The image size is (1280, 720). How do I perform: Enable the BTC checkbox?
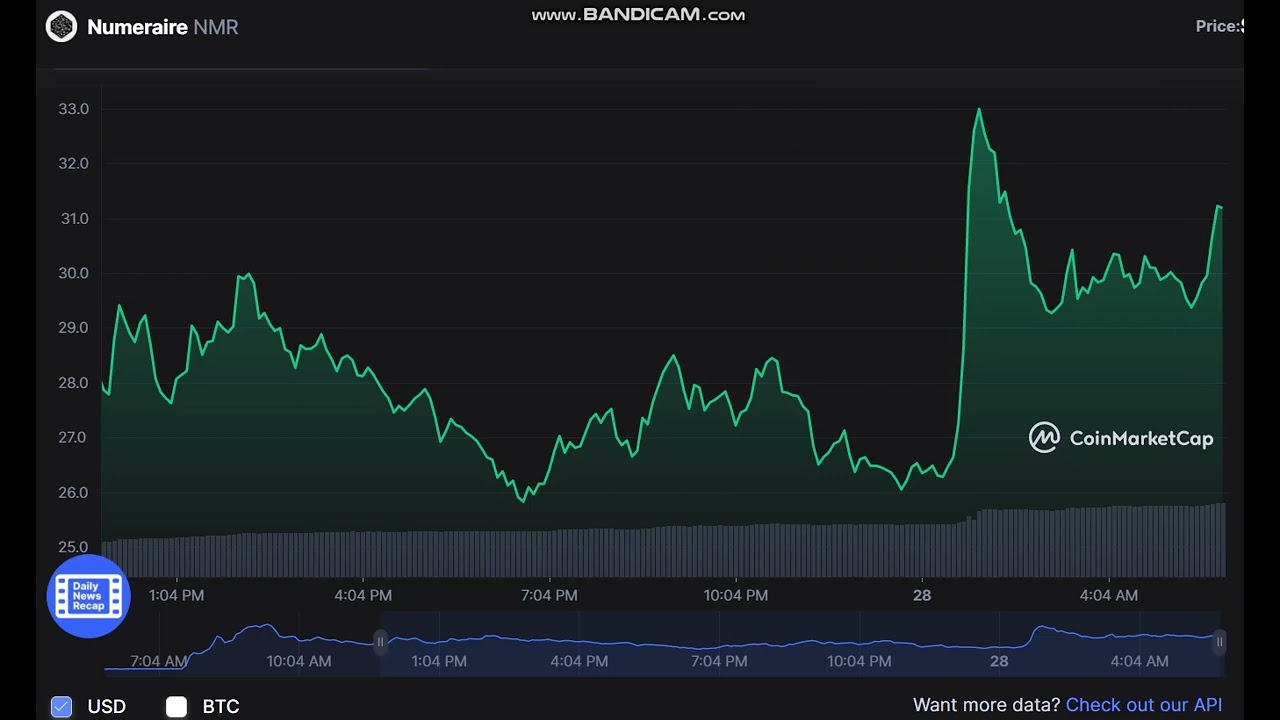(177, 707)
